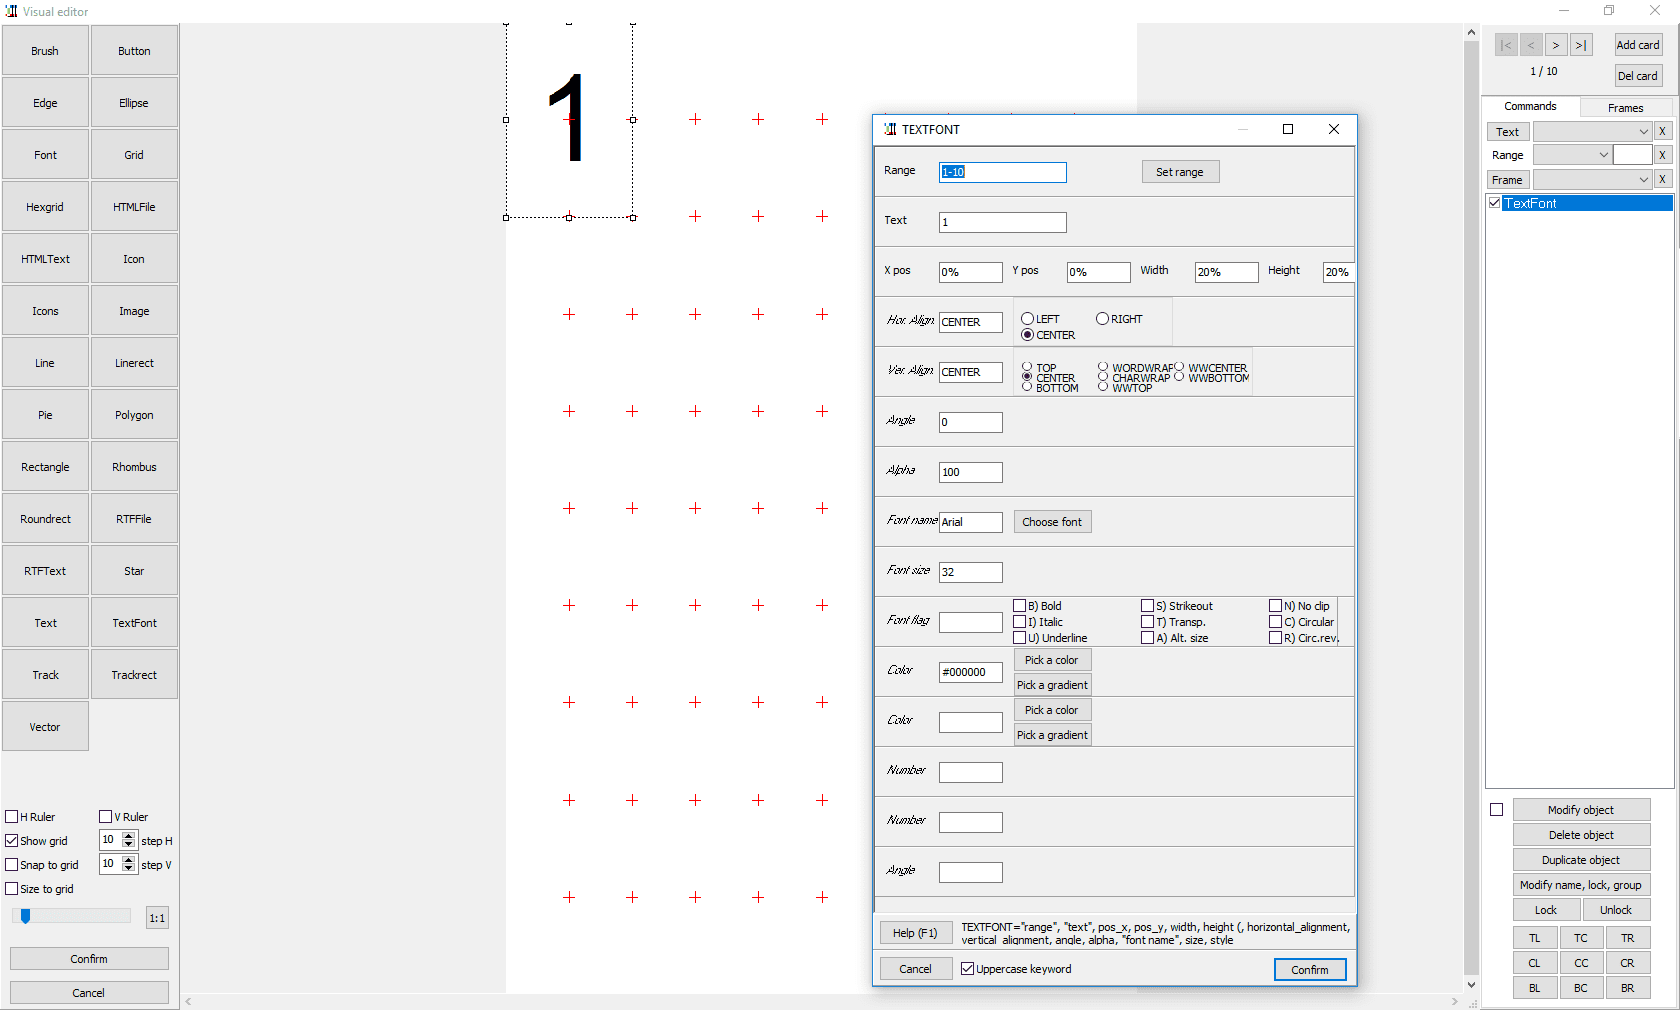Image resolution: width=1680 pixels, height=1010 pixels.
Task: Cancel the Visual editor changes
Action: [89, 993]
